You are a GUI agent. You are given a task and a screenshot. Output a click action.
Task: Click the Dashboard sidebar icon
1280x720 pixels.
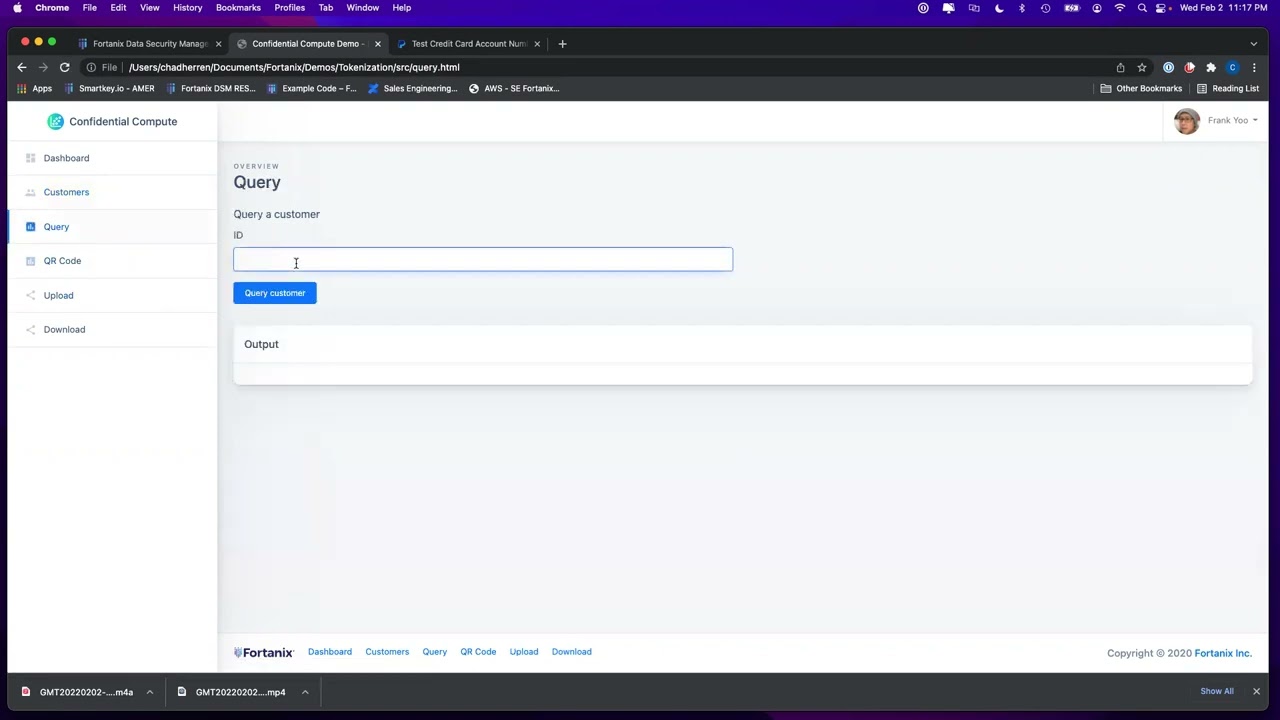[30, 158]
